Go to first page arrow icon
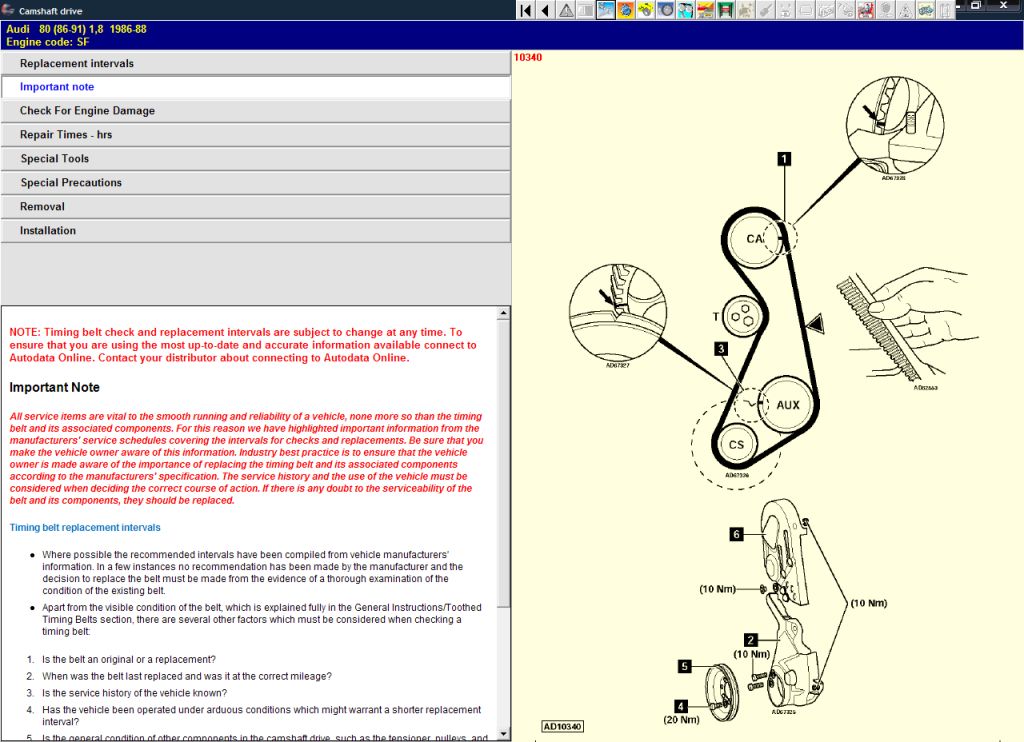The height and width of the screenshot is (742, 1024). pos(526,10)
